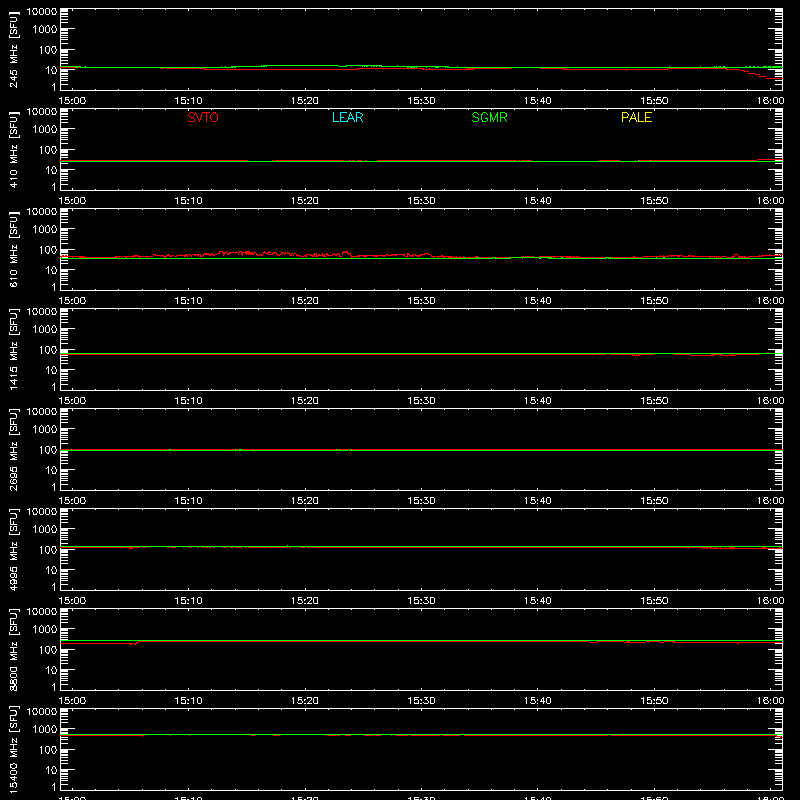
Task: Click the 15:40 tick label below the 410 MHz plot
Action: [538, 201]
